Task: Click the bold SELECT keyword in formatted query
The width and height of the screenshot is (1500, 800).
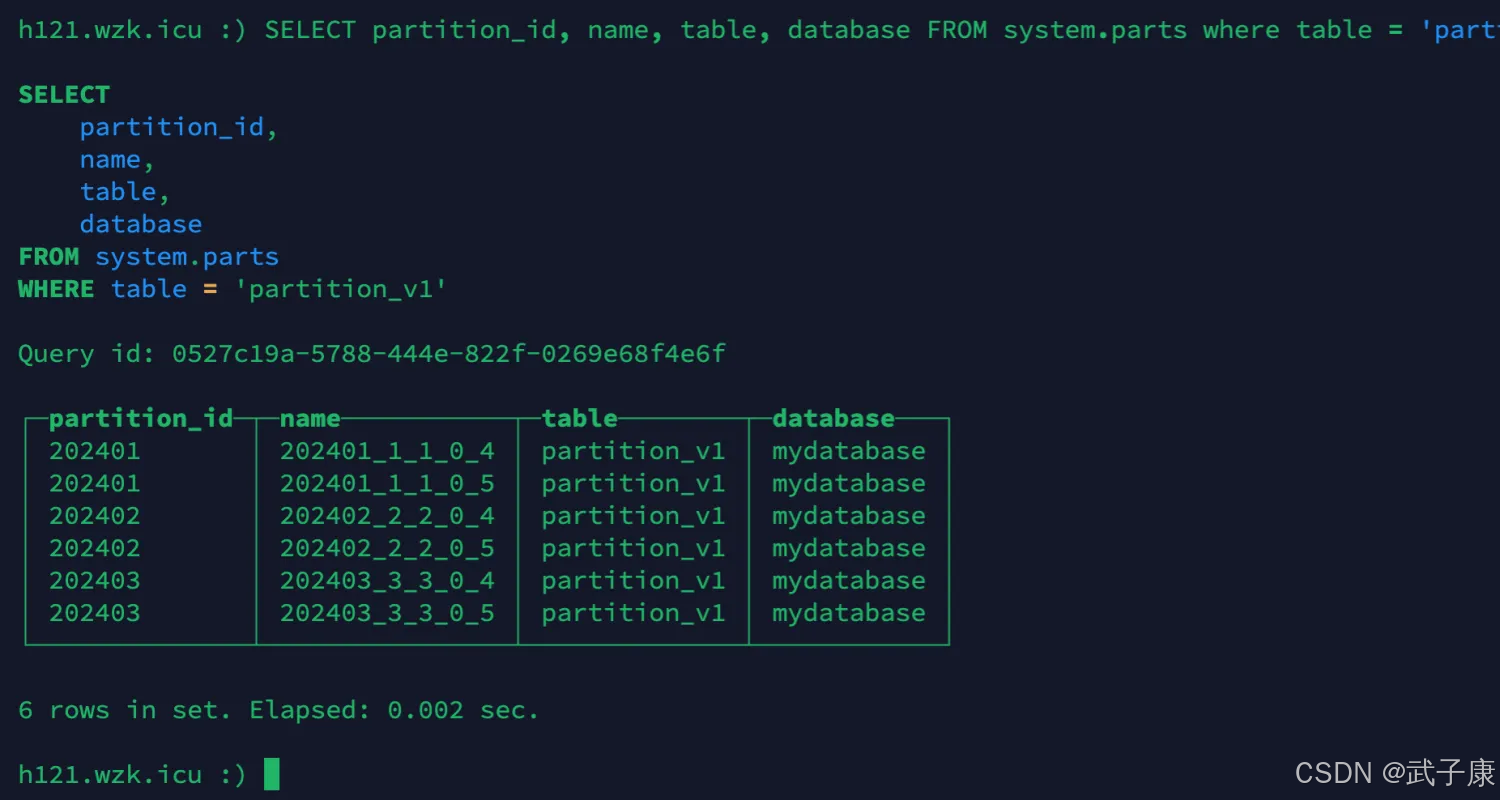Action: [63, 95]
